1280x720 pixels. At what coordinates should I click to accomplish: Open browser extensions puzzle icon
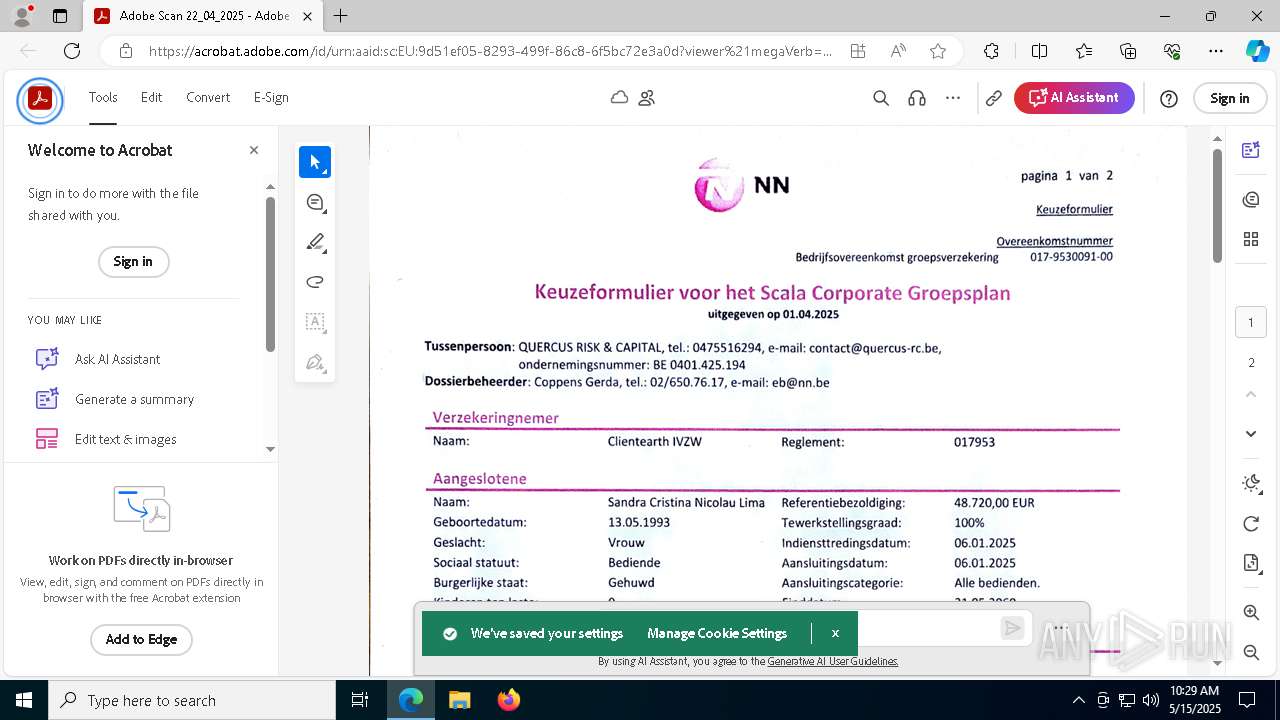991,51
